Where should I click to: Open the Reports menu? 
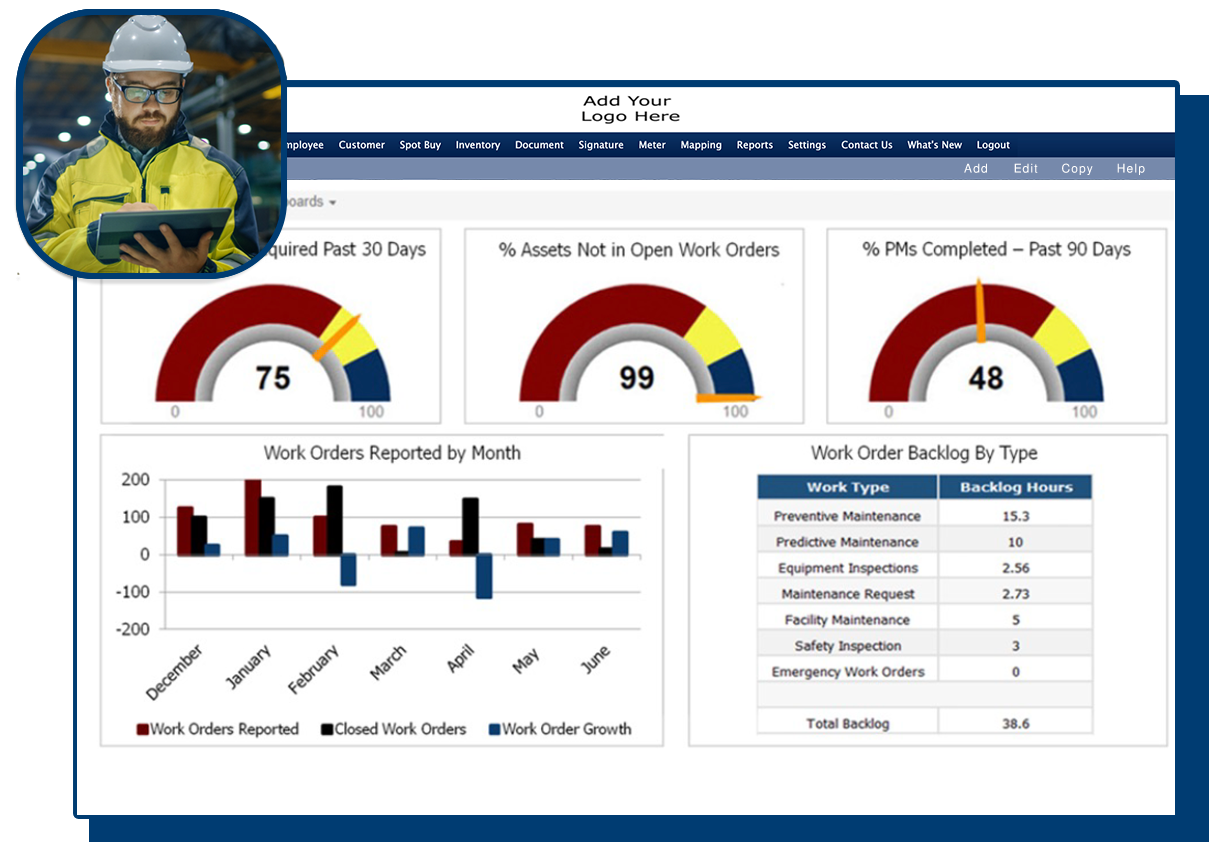(755, 145)
